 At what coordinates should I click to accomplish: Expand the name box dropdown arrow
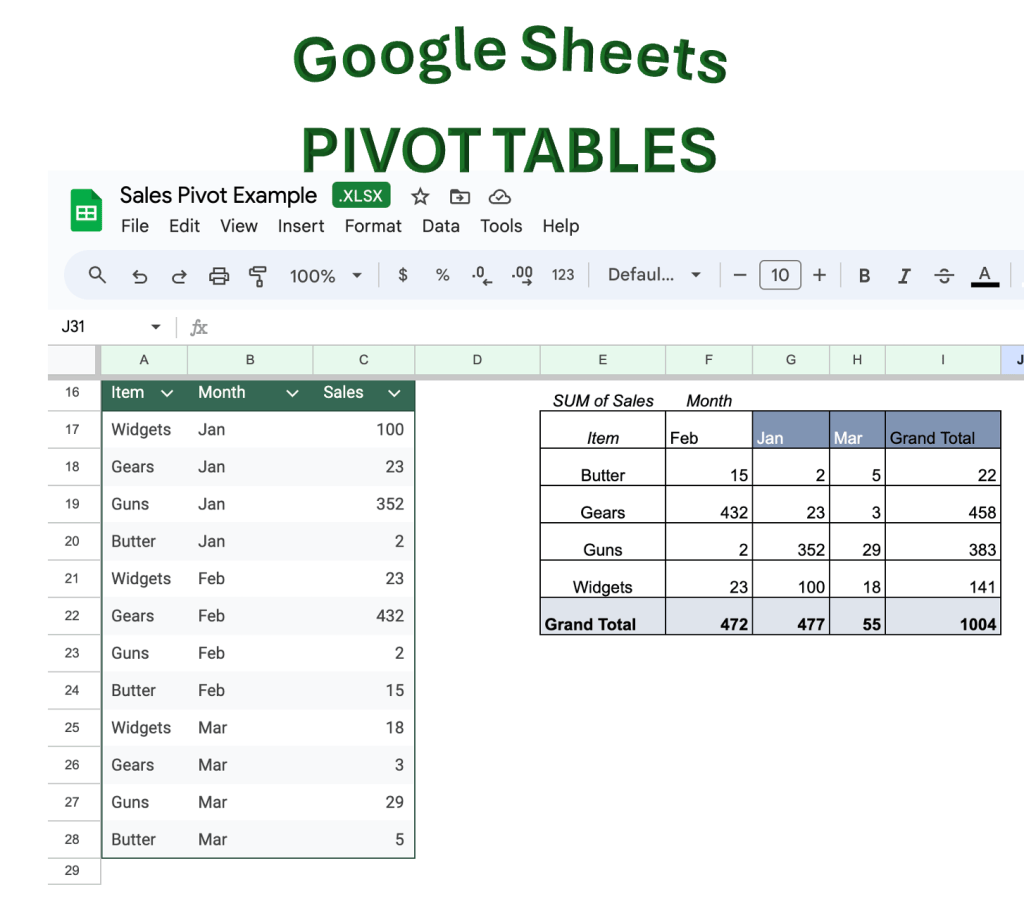click(x=155, y=326)
